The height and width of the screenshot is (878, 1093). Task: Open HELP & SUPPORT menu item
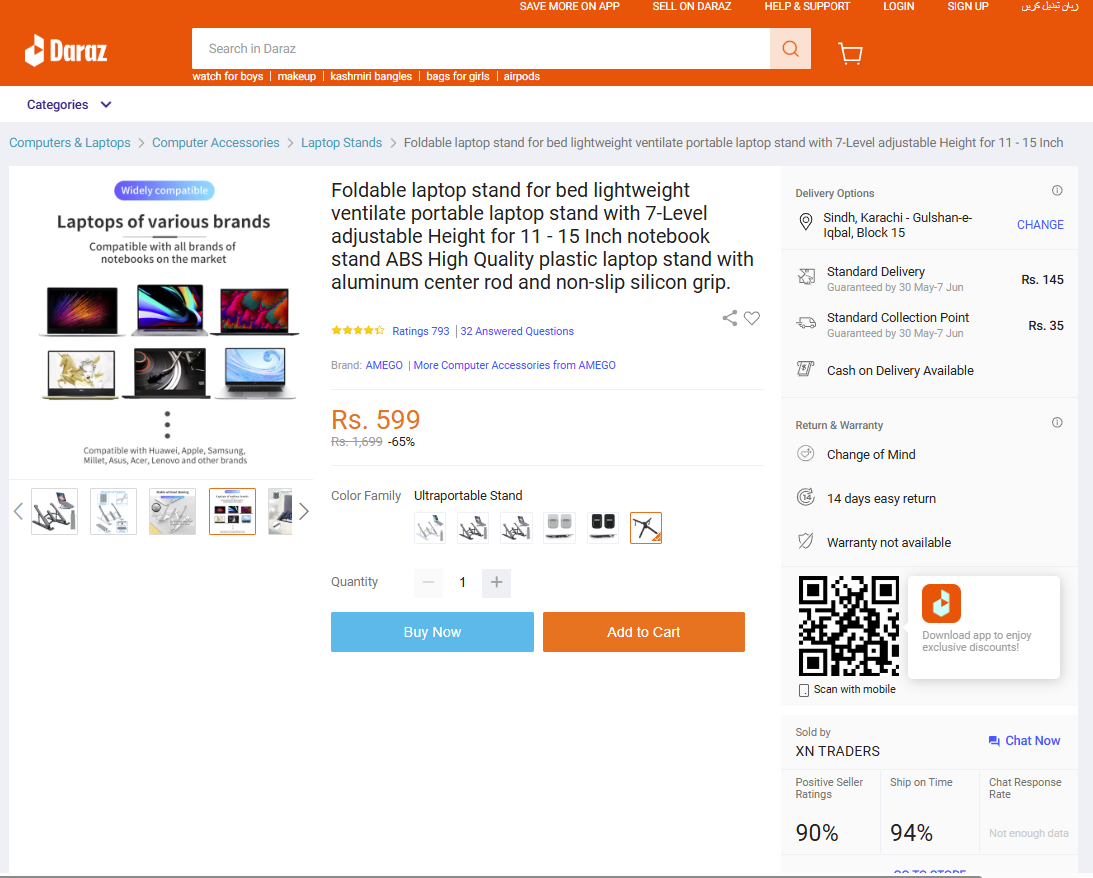(x=807, y=6)
